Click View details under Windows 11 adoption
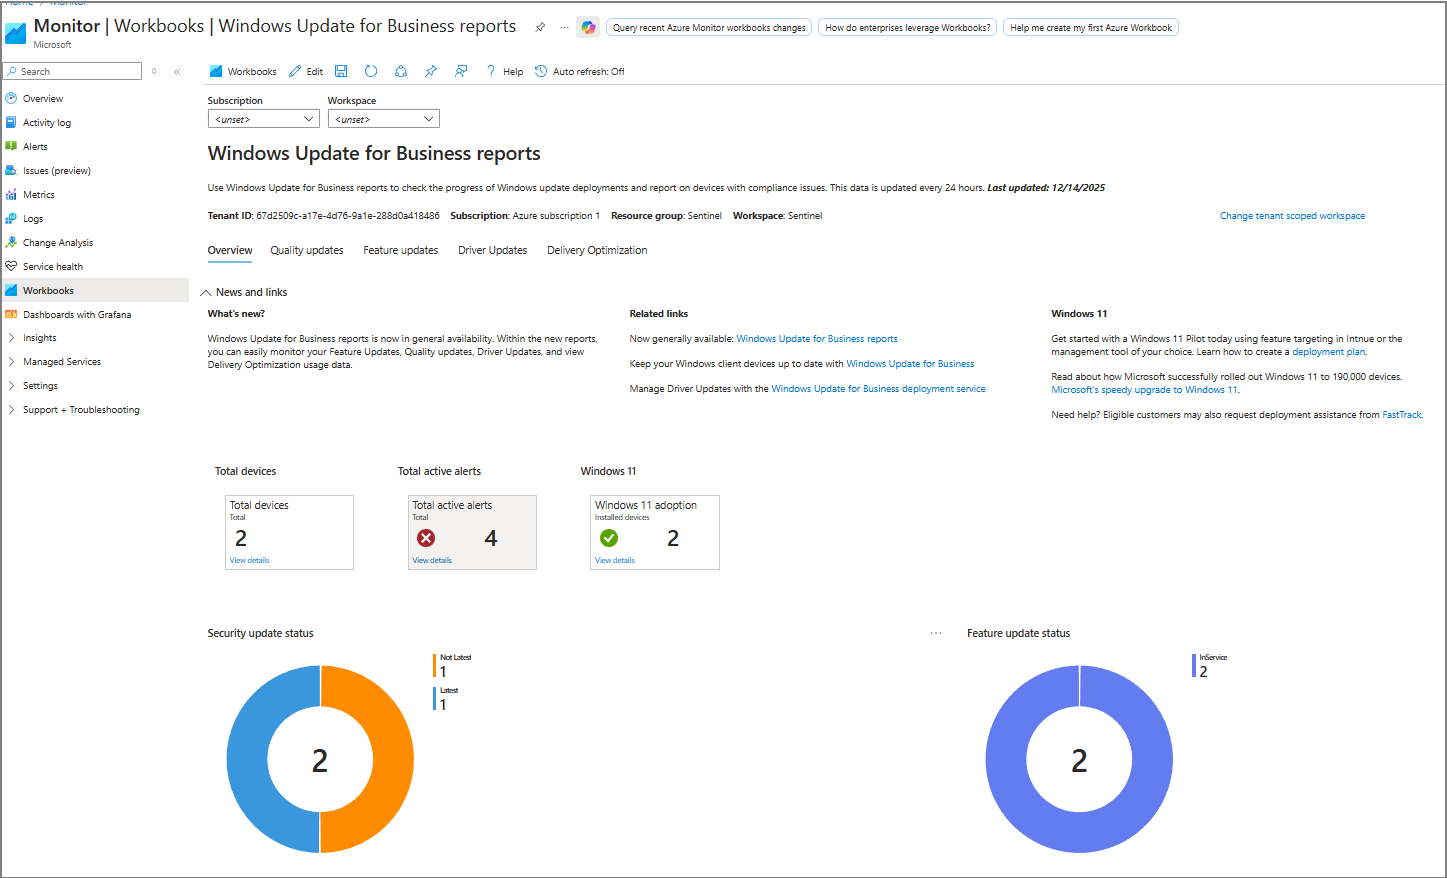 pos(615,560)
